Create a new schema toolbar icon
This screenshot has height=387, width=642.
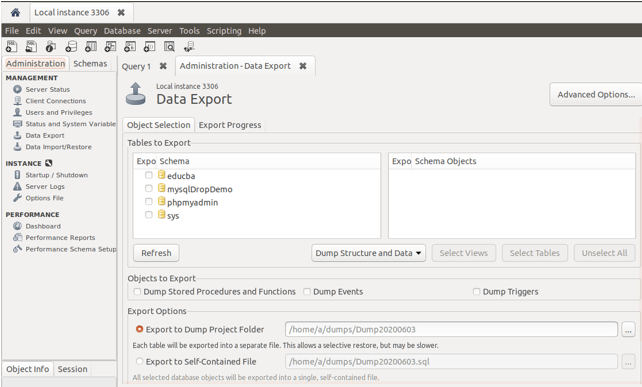coord(71,46)
